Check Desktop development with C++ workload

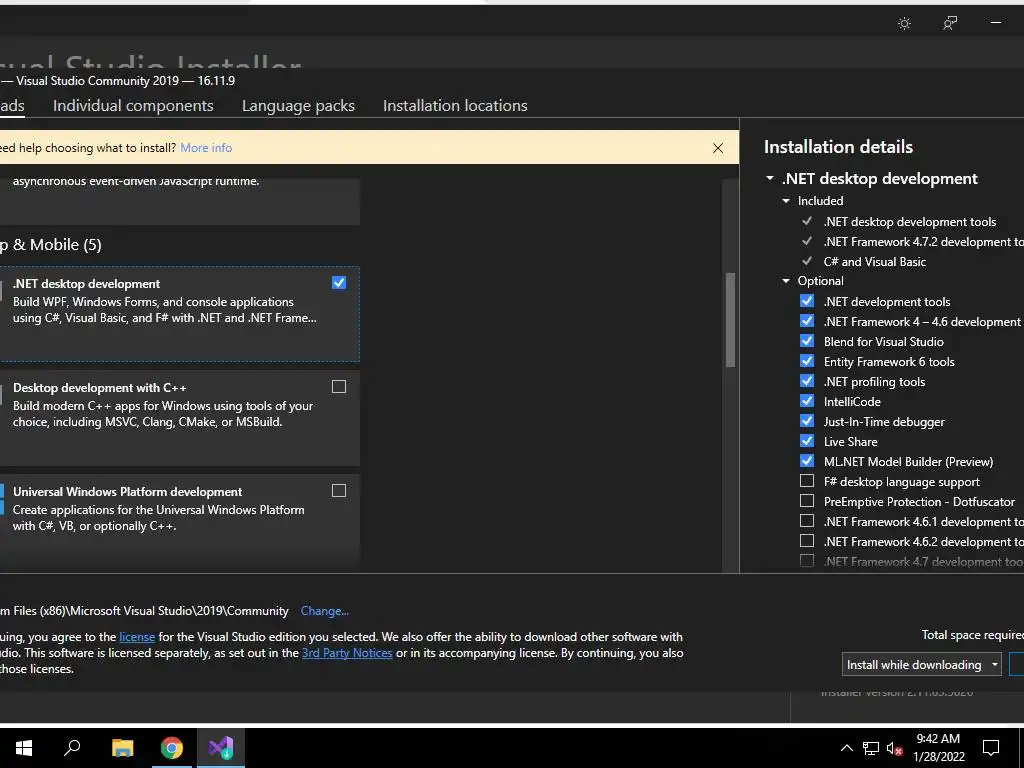point(339,387)
